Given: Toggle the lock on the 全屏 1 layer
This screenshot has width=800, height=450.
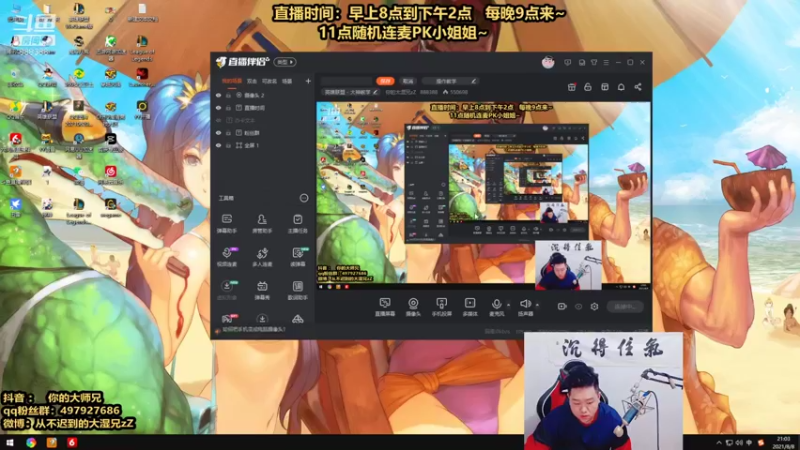Looking at the screenshot, I should click(229, 145).
